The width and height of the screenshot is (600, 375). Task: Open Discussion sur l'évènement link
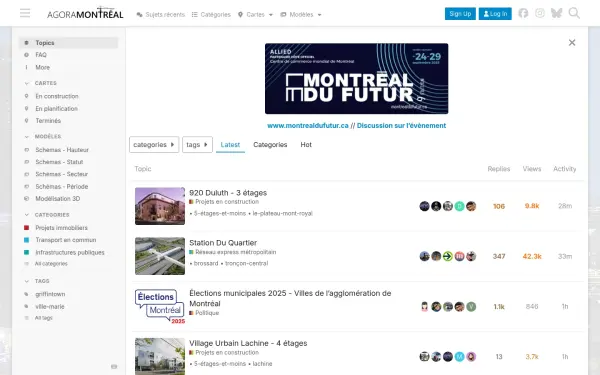click(x=401, y=126)
